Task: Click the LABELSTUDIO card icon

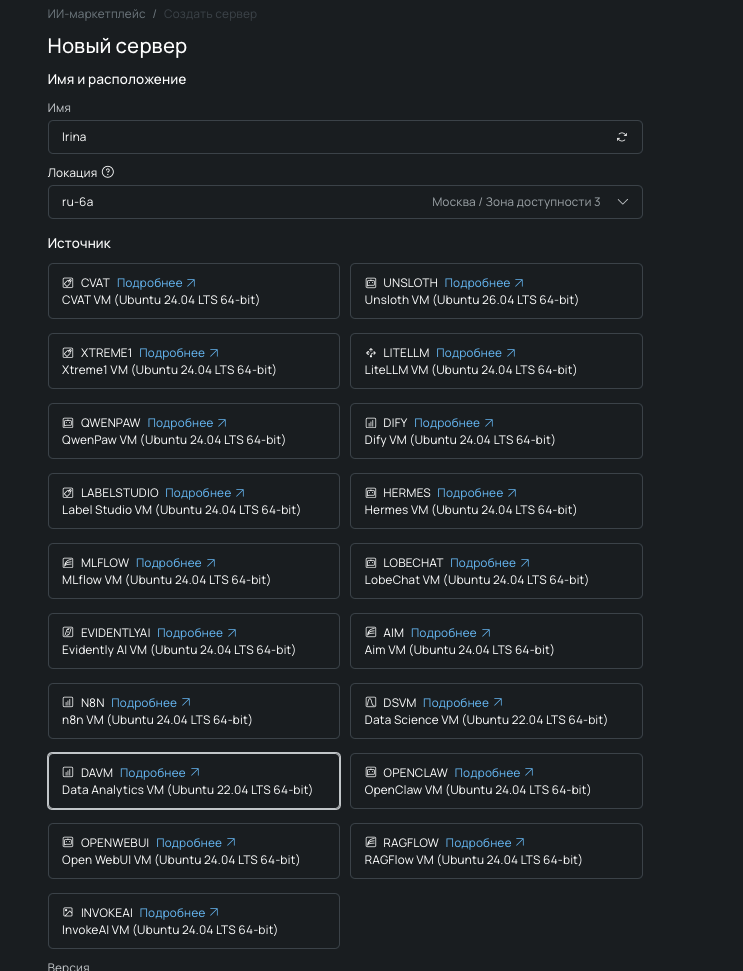Action: click(x=68, y=493)
